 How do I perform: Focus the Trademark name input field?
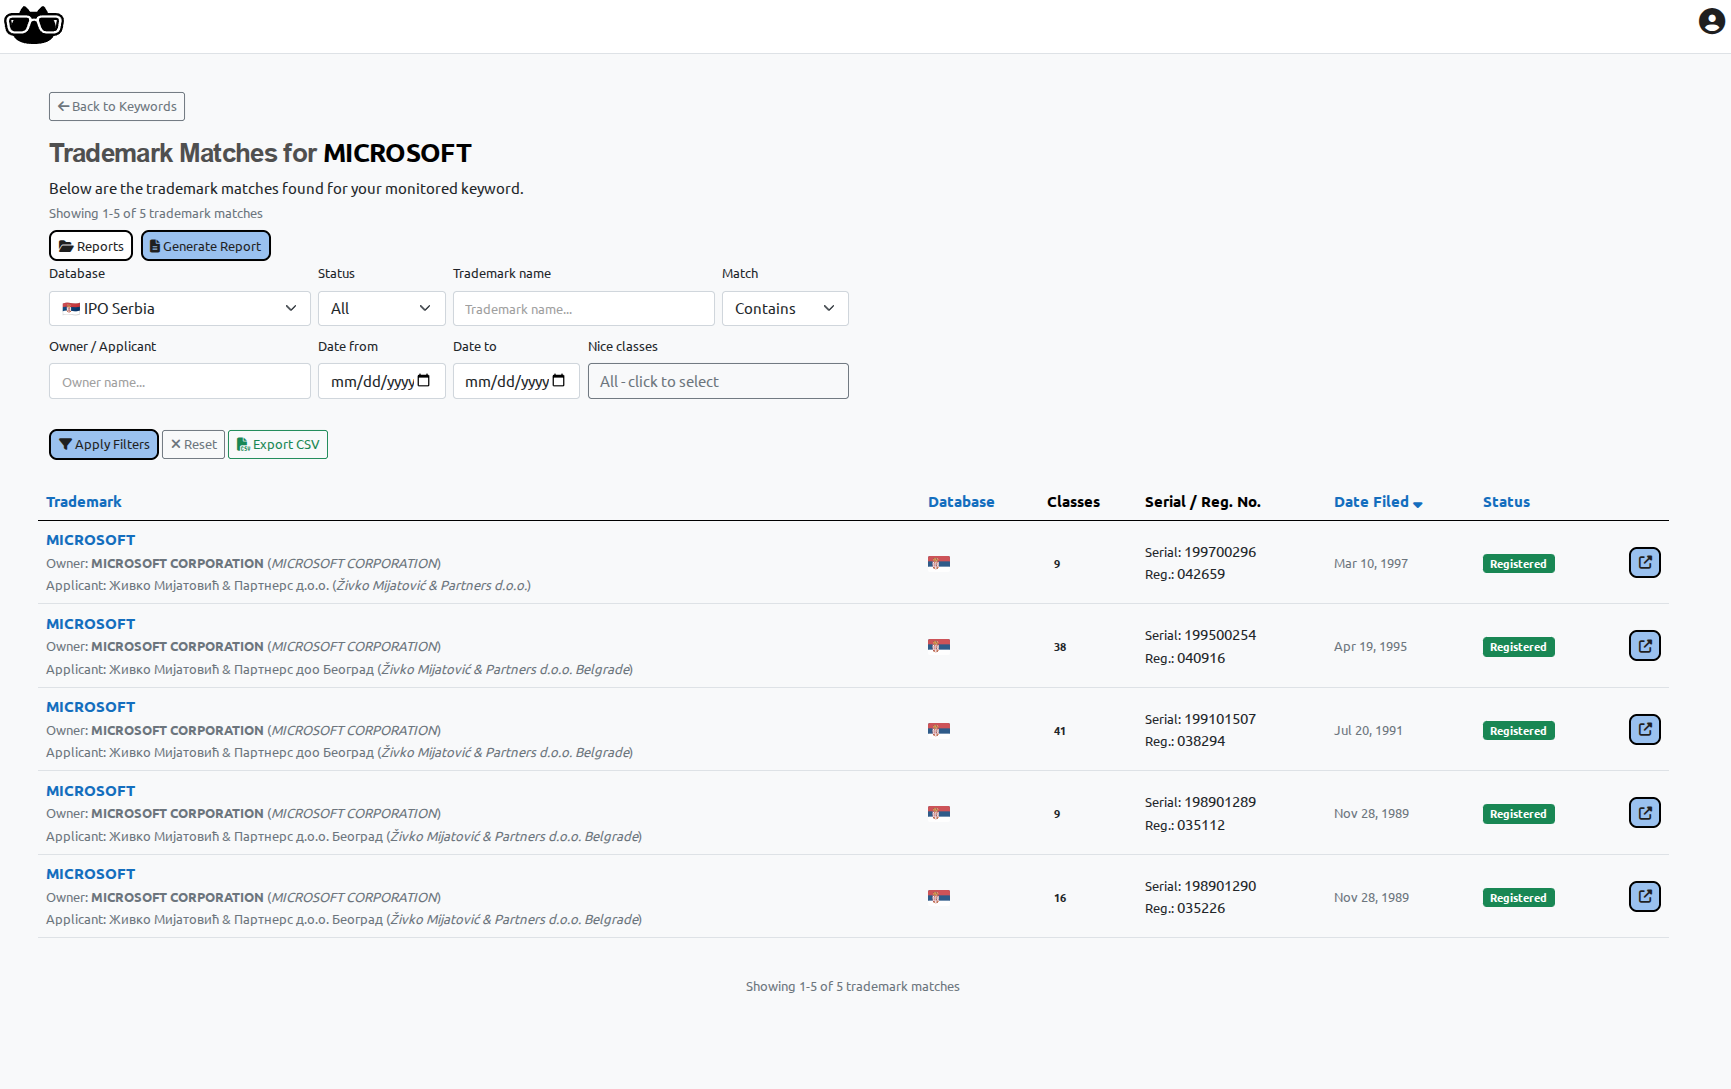tap(584, 309)
